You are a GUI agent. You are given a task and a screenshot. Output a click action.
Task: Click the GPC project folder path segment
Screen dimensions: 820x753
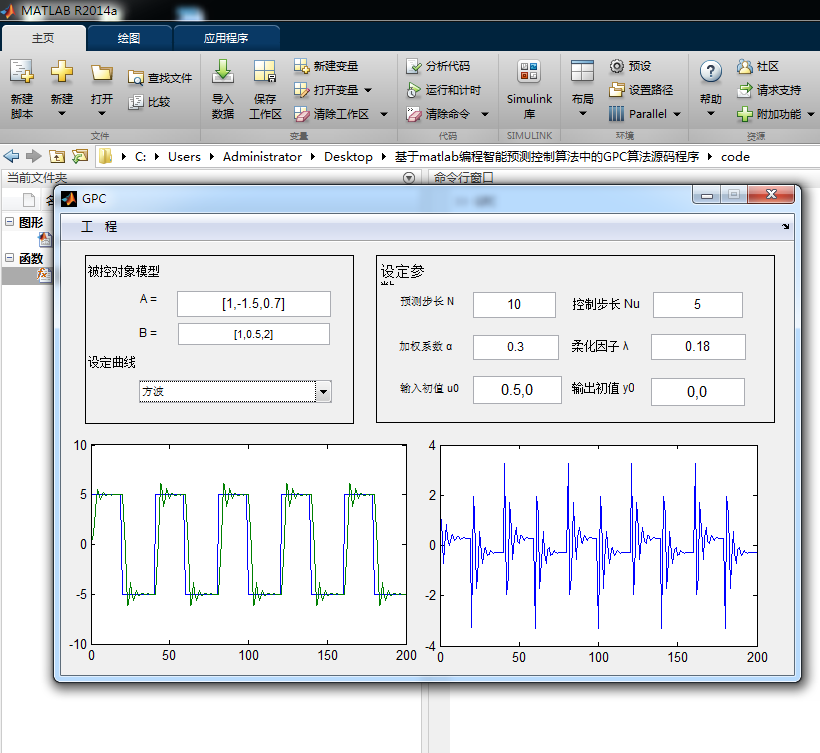coord(546,156)
